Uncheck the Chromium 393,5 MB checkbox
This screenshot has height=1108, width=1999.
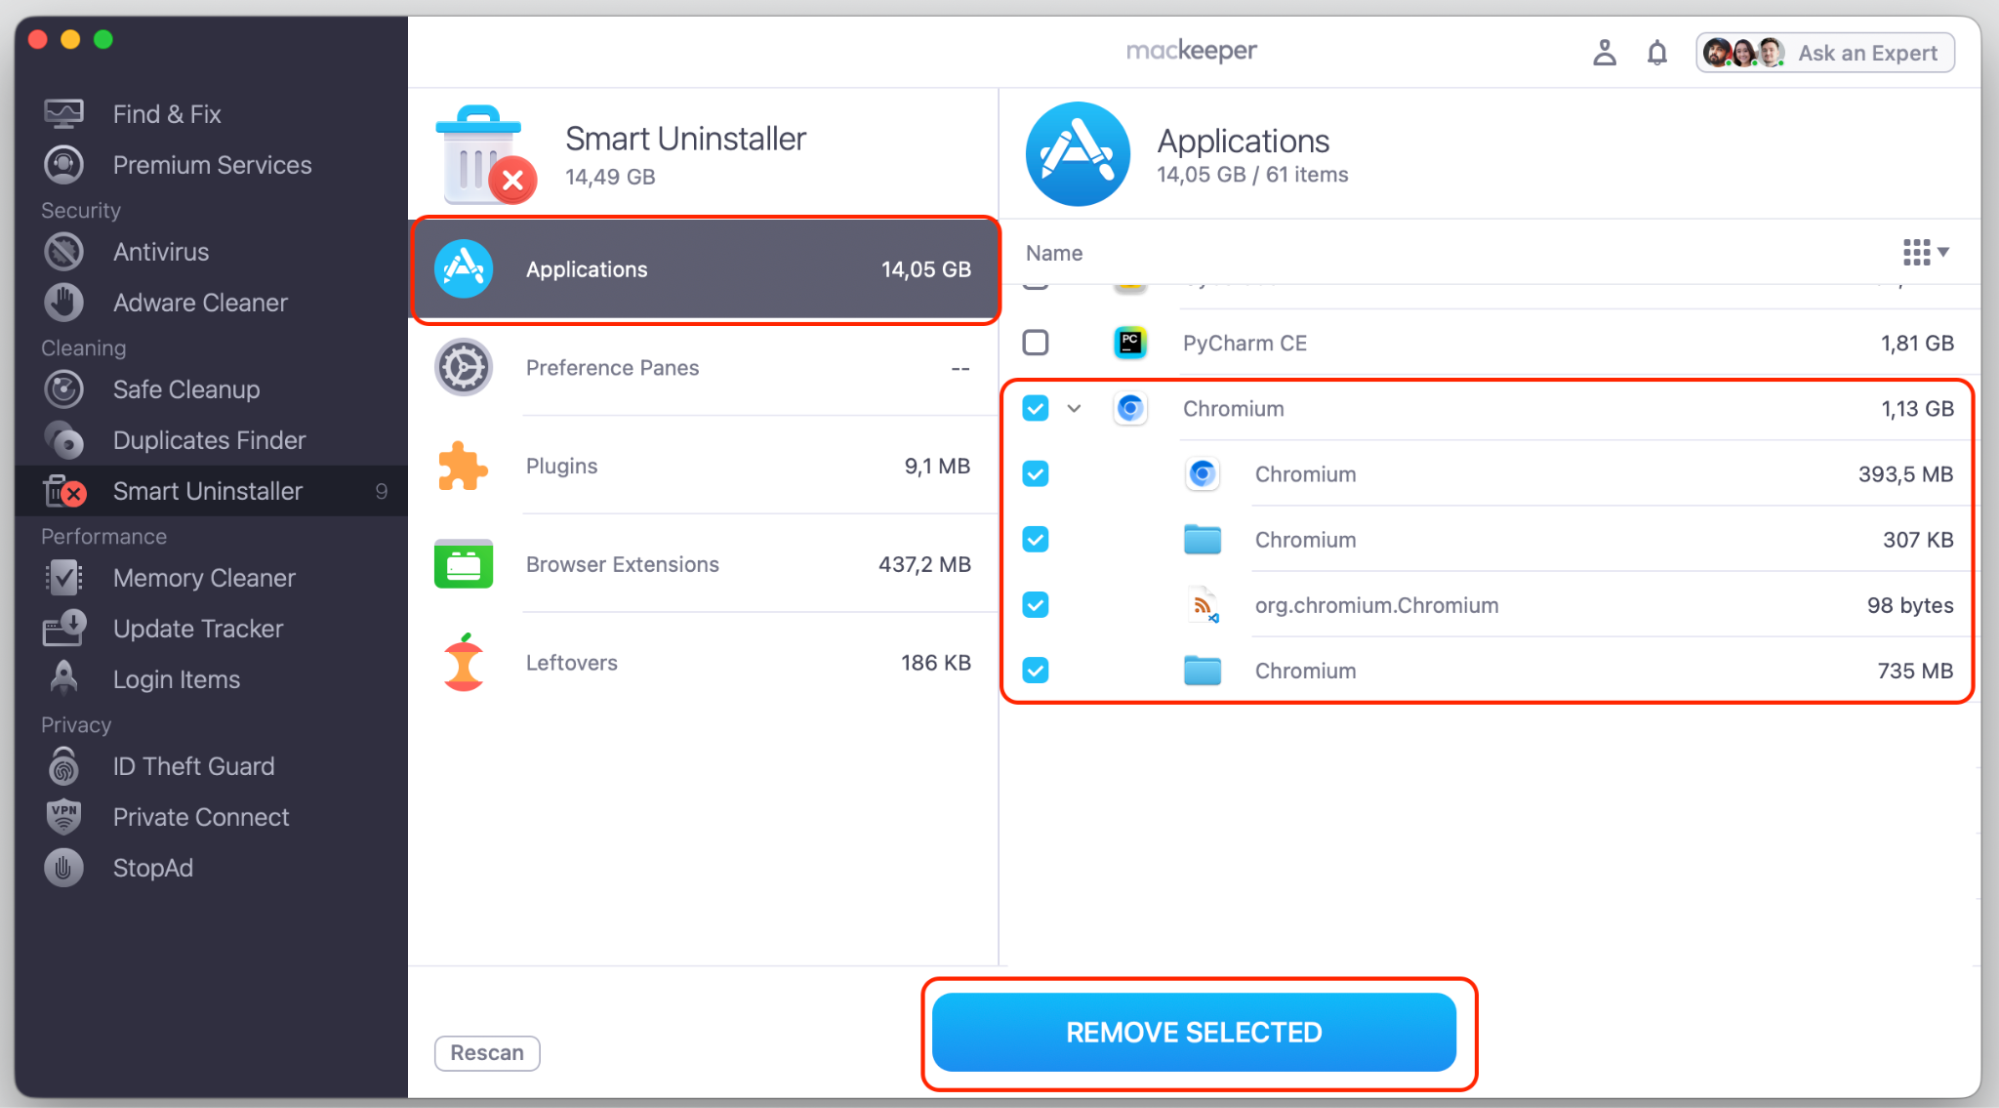1035,474
